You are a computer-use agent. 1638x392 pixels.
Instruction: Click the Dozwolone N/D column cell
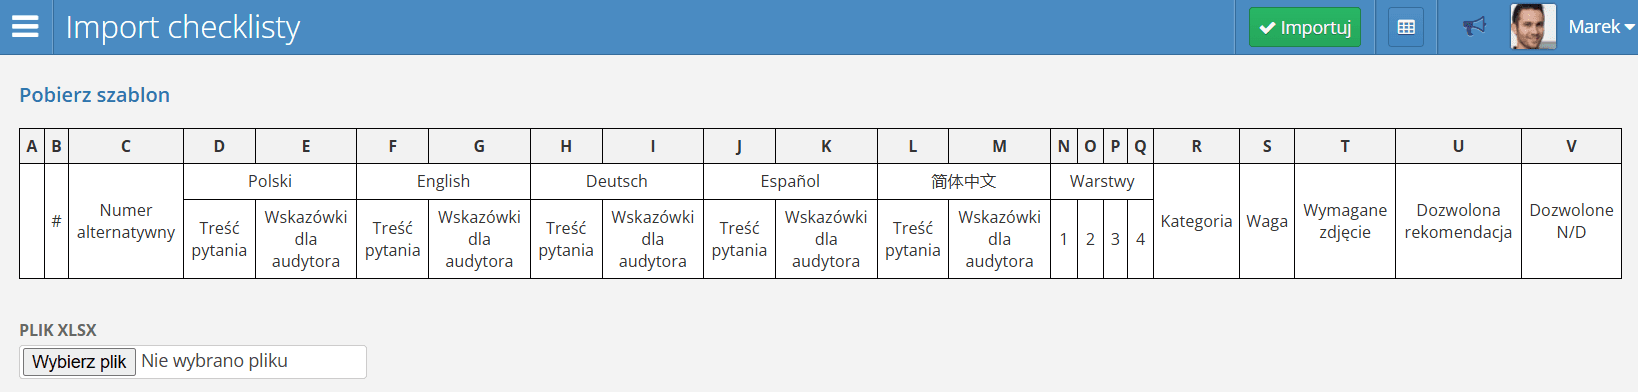[1571, 221]
